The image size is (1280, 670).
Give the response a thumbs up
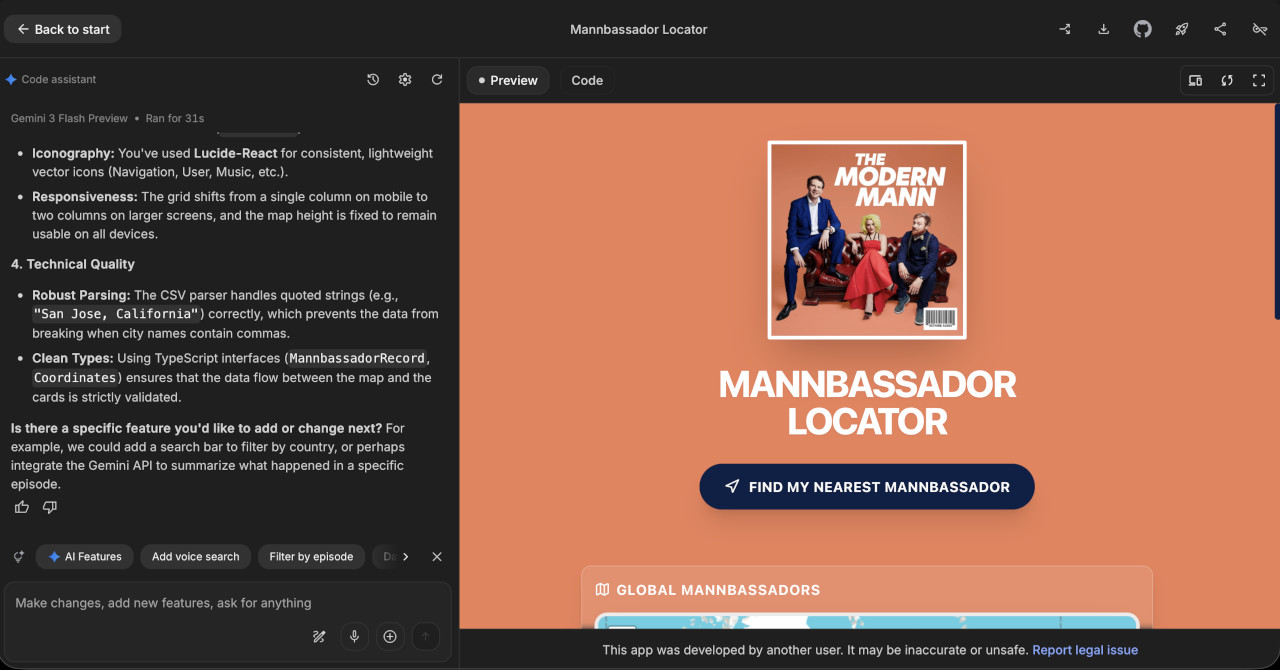click(22, 507)
